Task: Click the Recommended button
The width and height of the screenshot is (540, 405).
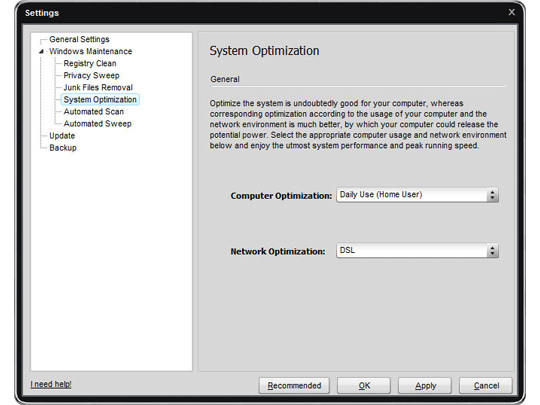Action: pyautogui.click(x=294, y=386)
